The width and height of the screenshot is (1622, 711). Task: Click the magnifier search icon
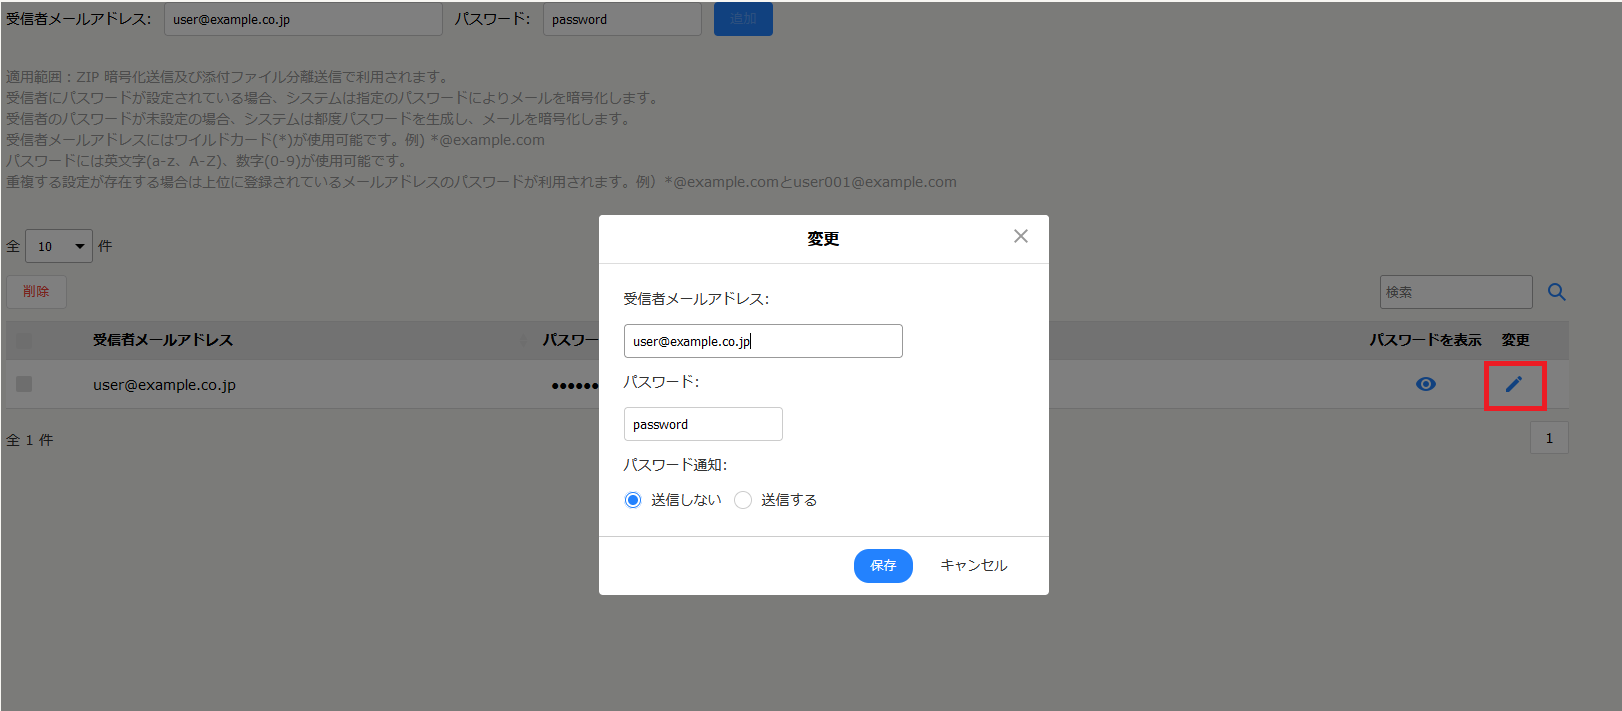tap(1557, 292)
